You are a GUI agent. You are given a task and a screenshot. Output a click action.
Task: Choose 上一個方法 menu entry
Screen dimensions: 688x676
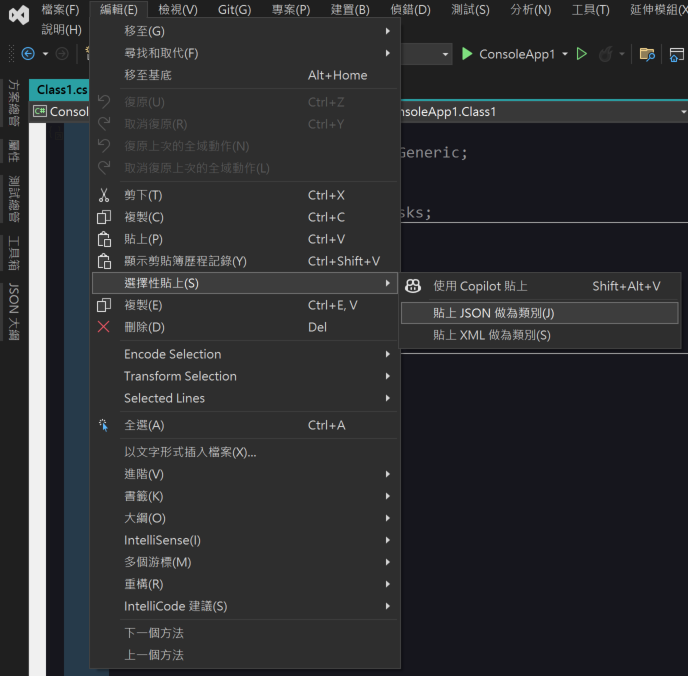(x=245, y=655)
